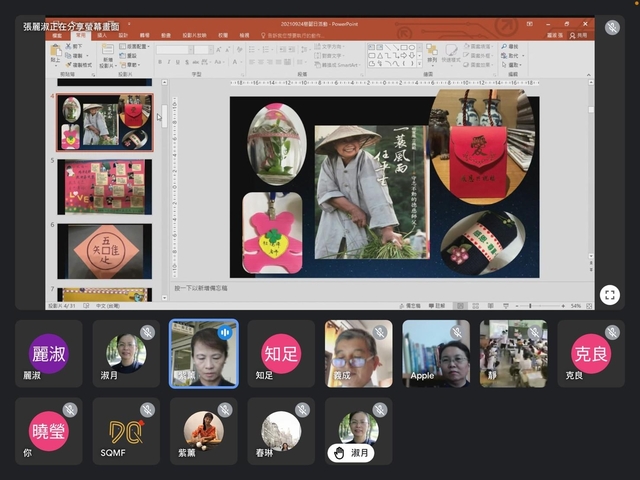The width and height of the screenshot is (640, 480).
Task: Click the muted microphone icon on 克良's tile
Action: [x=610, y=332]
